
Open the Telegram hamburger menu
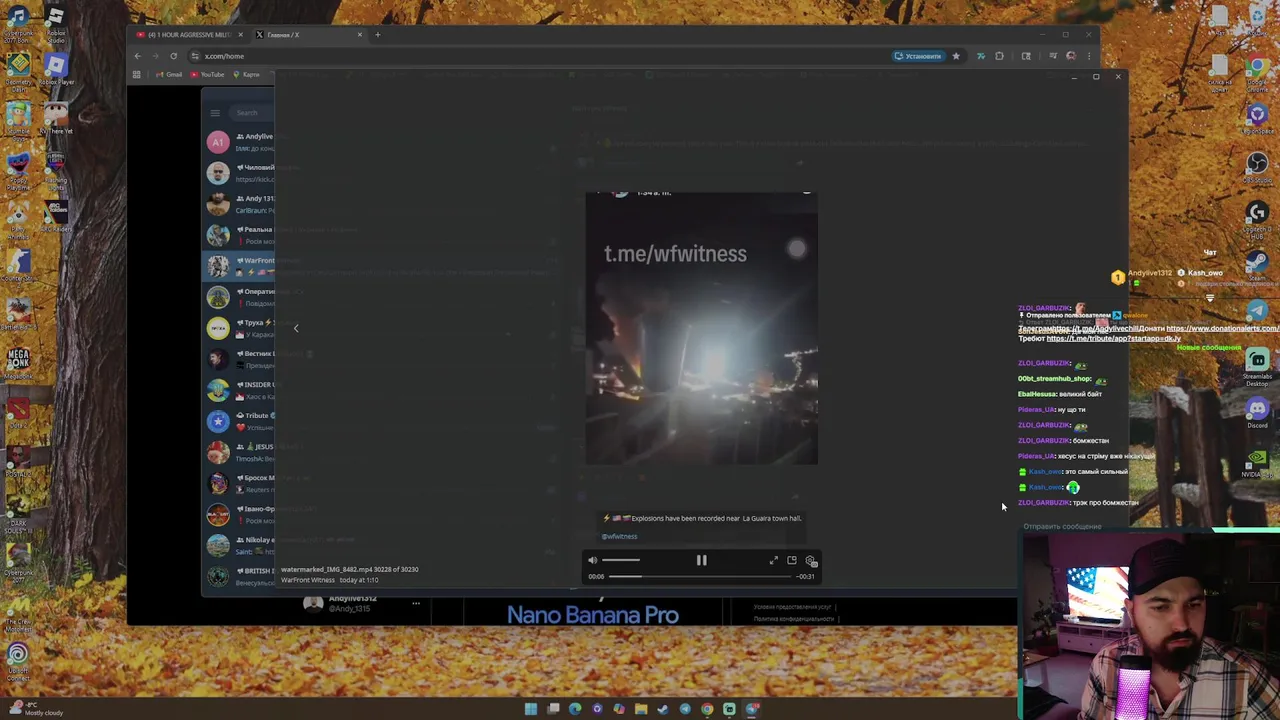click(215, 112)
